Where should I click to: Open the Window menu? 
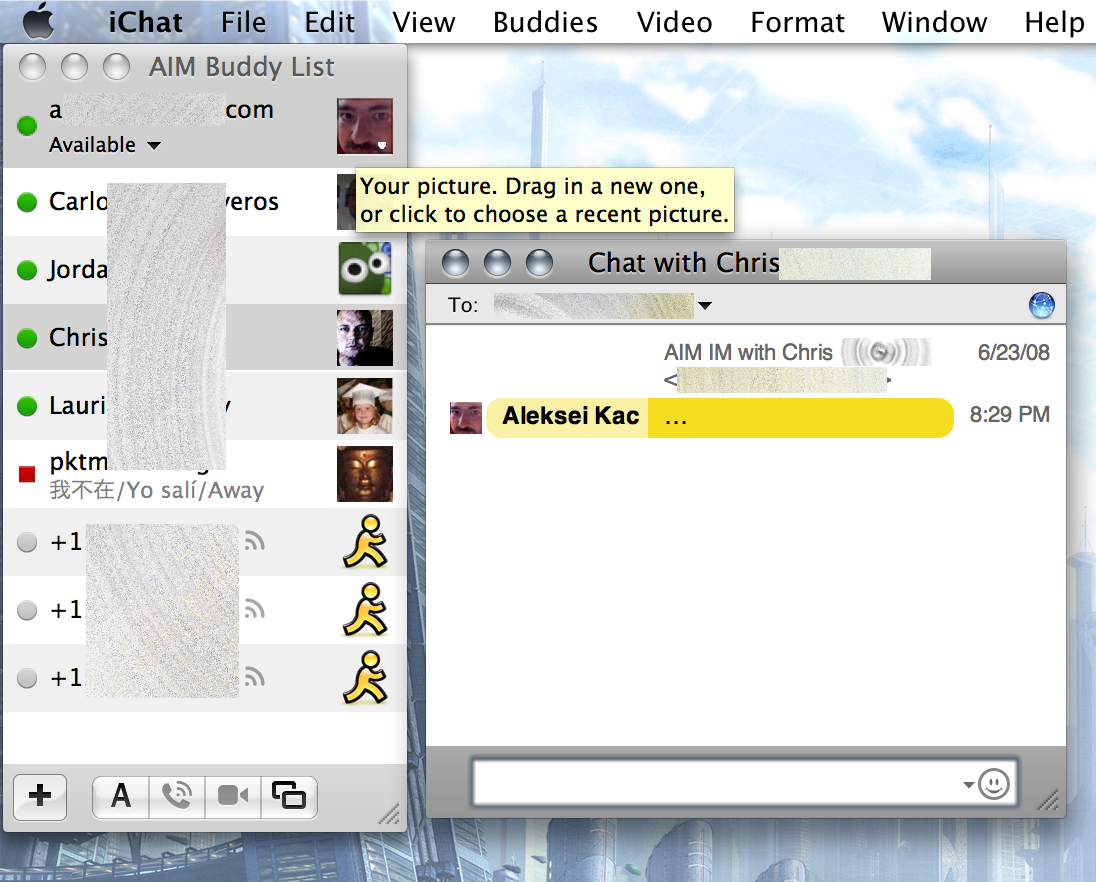click(x=934, y=22)
